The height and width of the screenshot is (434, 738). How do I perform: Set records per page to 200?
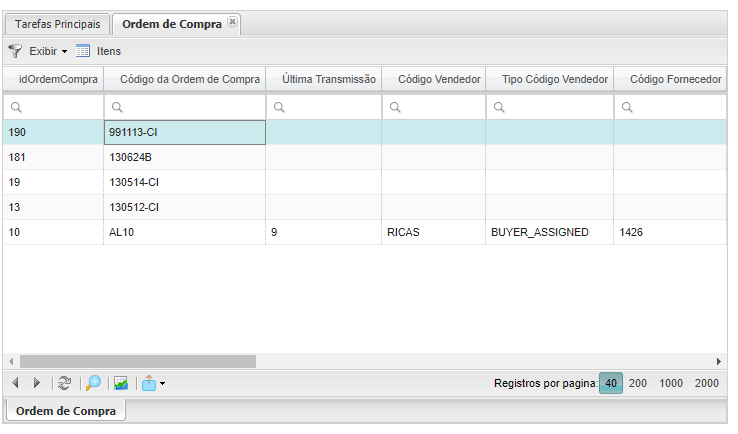pos(637,383)
